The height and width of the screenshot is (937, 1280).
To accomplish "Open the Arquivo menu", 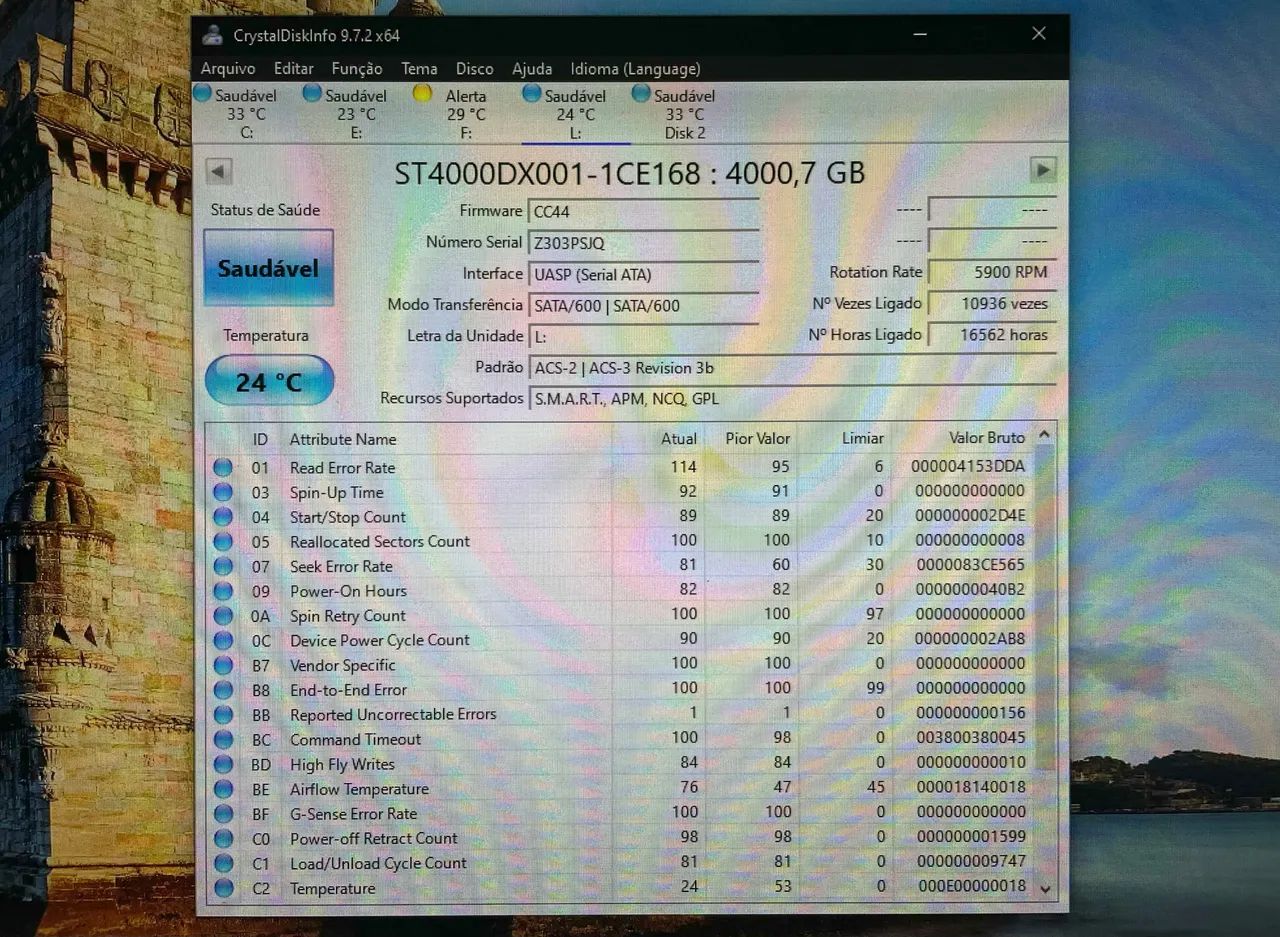I will click(x=228, y=69).
